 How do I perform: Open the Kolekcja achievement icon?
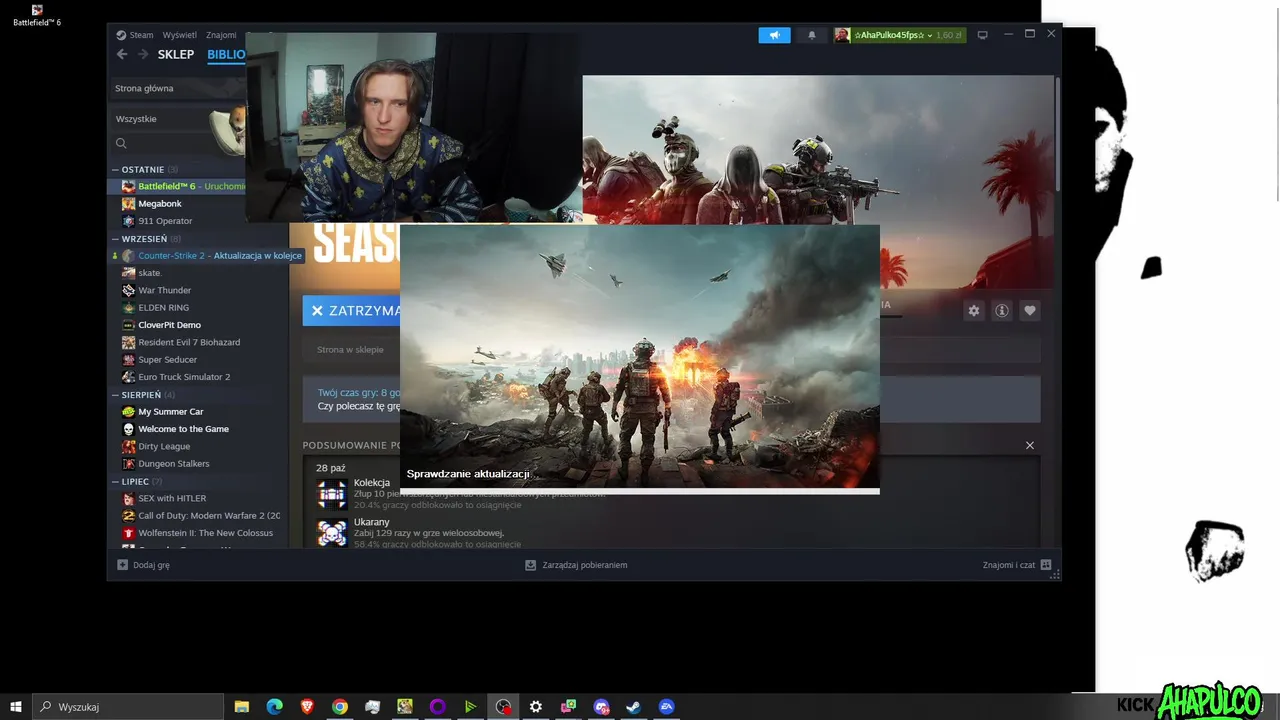332,494
